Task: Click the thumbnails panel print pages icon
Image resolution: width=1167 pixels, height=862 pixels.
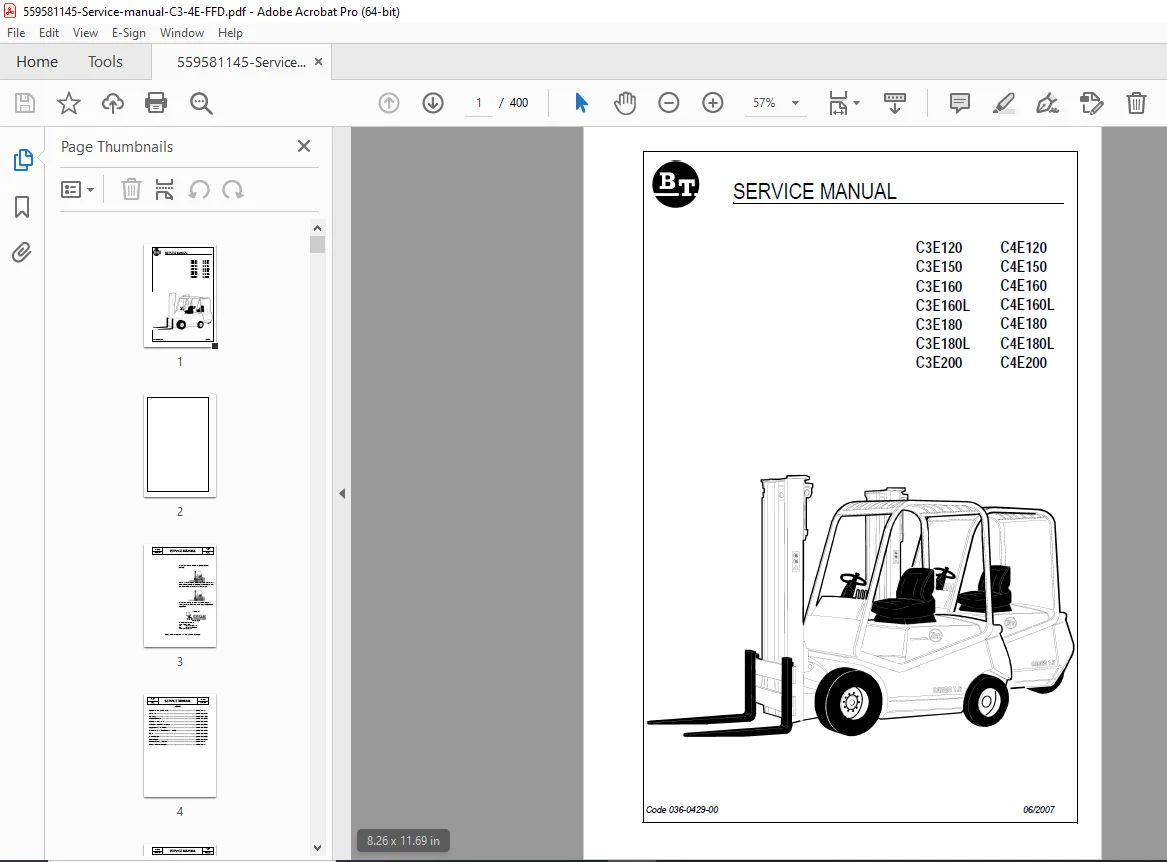Action: (x=164, y=190)
